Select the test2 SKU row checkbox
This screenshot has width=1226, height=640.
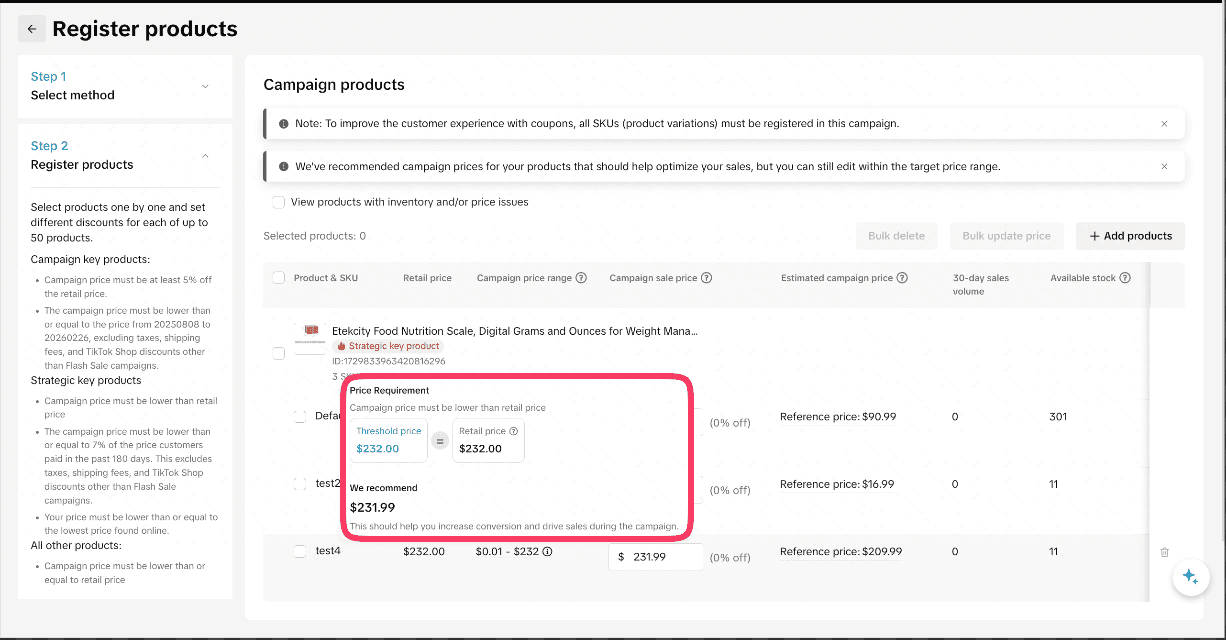(300, 484)
